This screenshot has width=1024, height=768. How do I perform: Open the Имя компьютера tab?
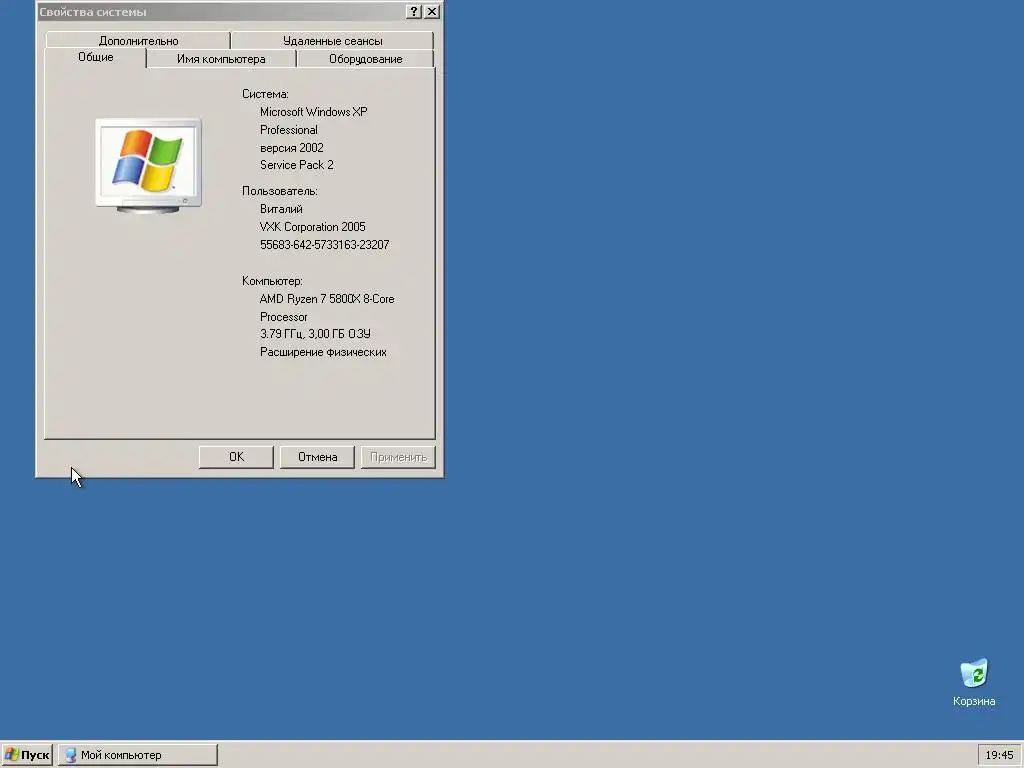(x=221, y=59)
